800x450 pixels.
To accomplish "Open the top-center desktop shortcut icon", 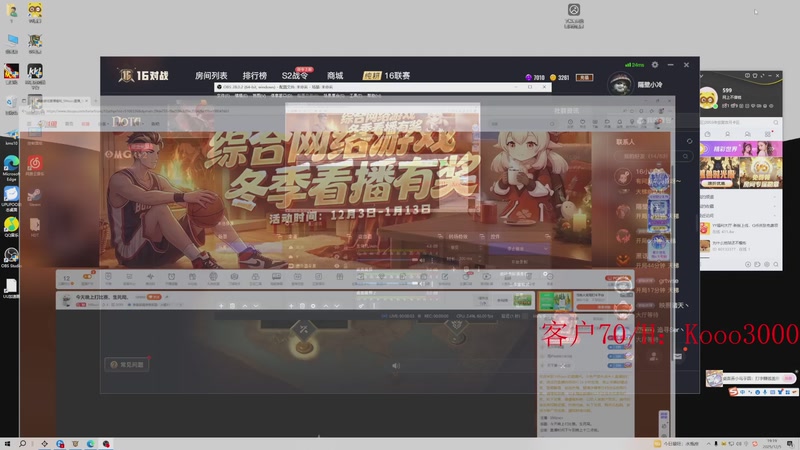I will tap(574, 15).
